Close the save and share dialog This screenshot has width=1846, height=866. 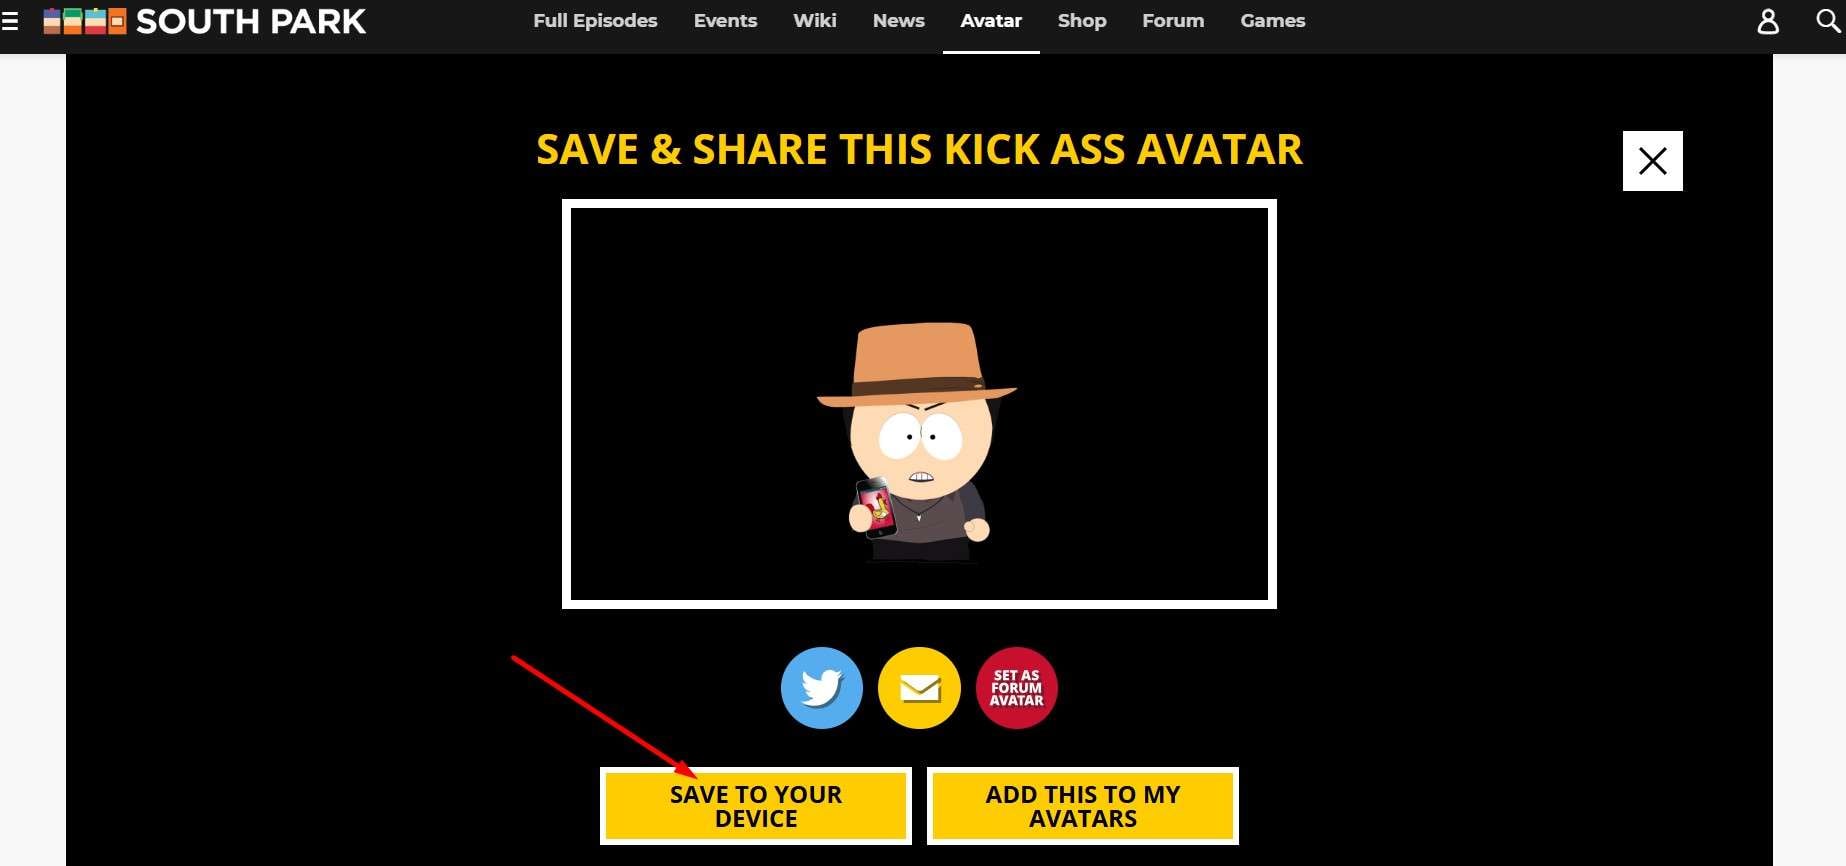tap(1652, 161)
